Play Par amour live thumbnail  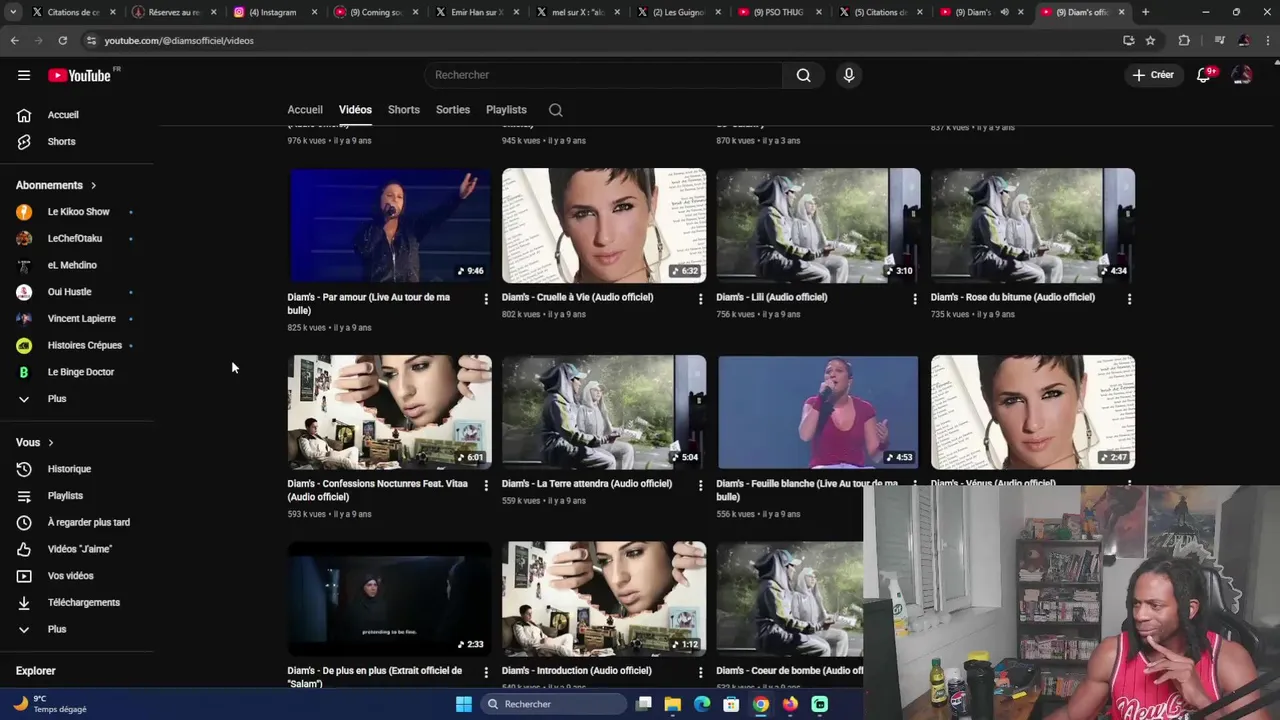coord(390,225)
